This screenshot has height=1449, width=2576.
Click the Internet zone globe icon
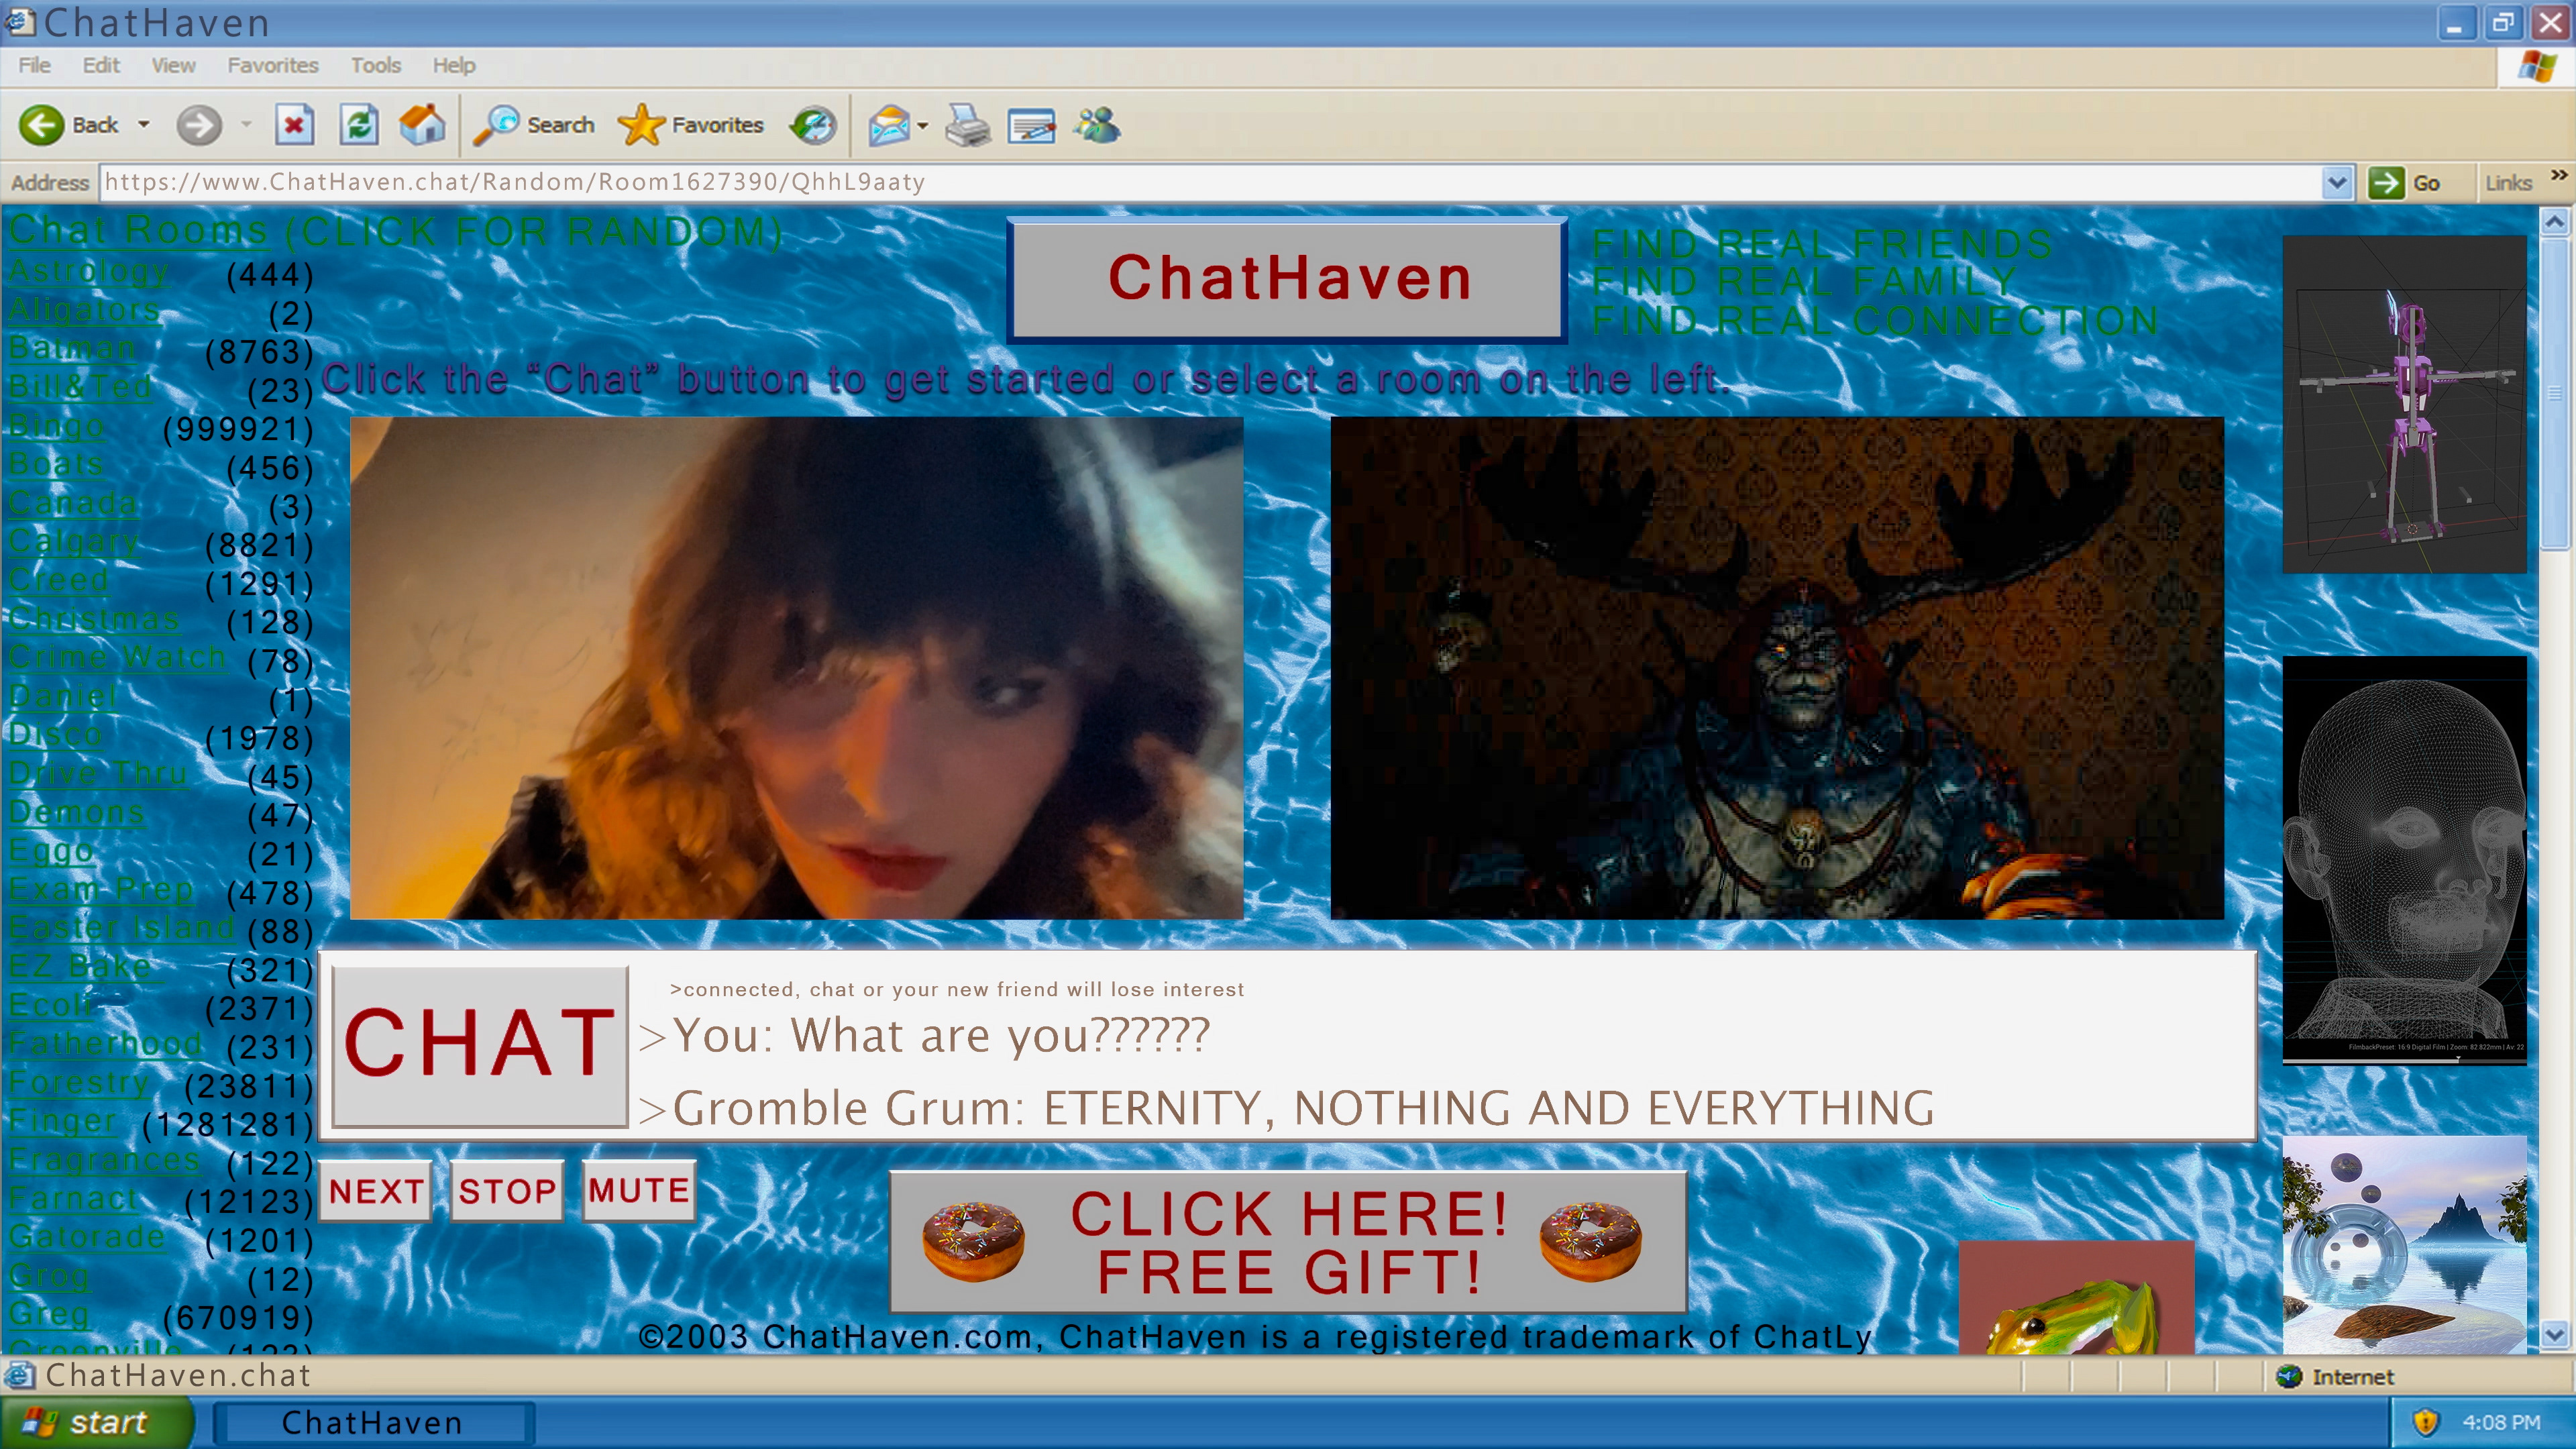(2289, 1377)
